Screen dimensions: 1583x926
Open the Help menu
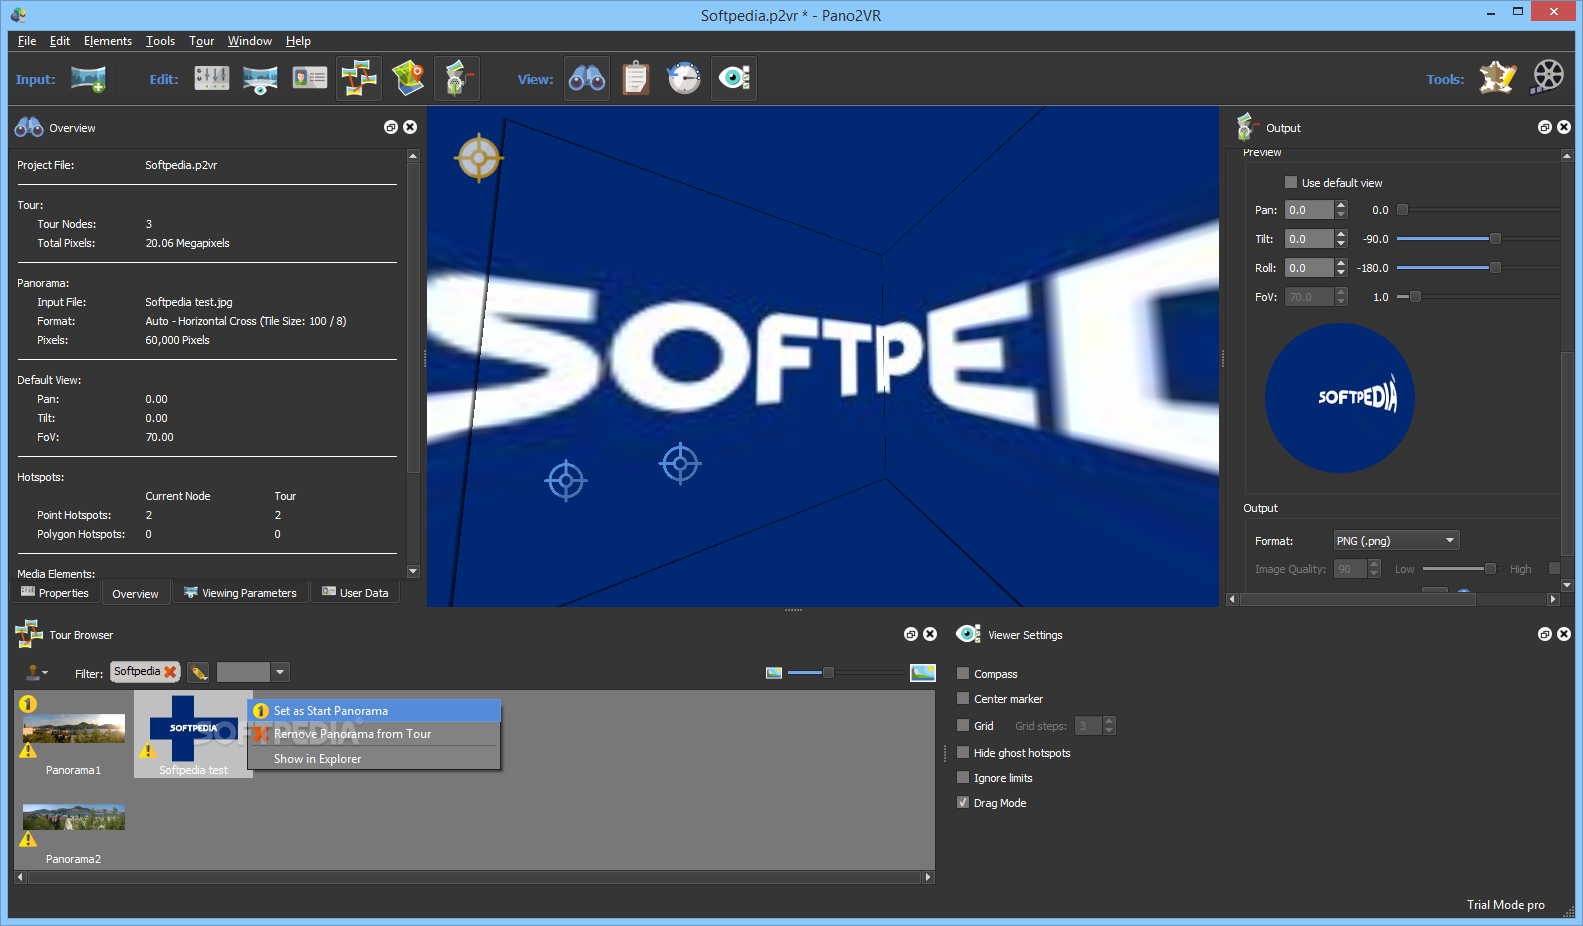tap(298, 41)
